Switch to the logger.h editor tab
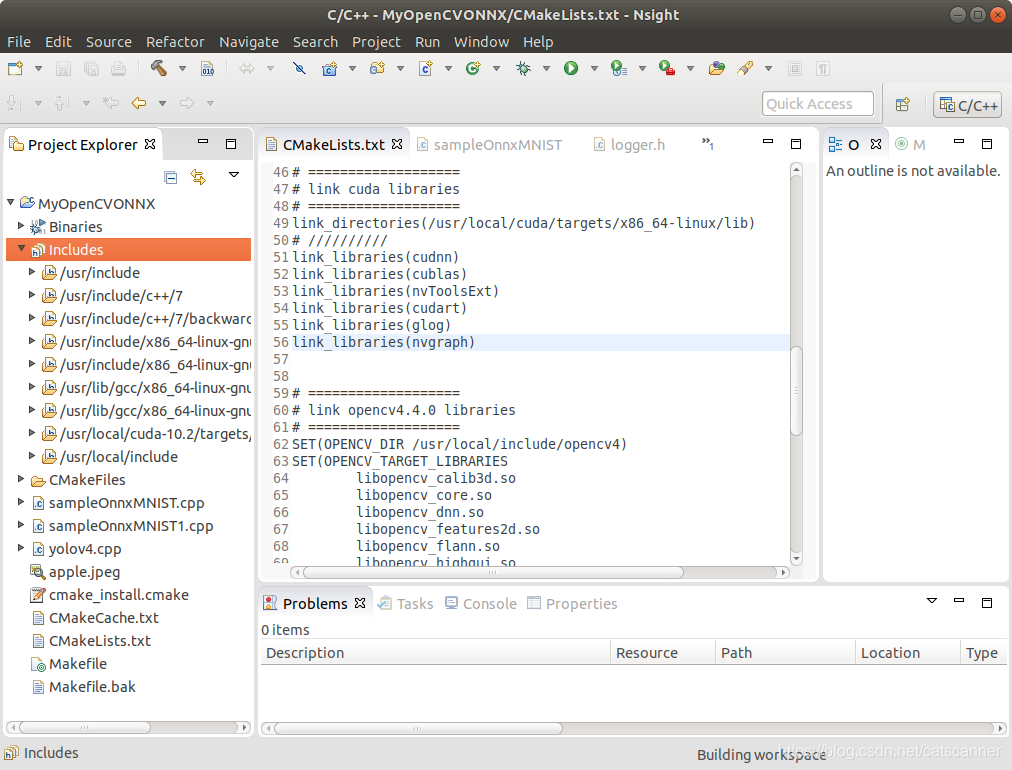The image size is (1012, 770). (629, 145)
